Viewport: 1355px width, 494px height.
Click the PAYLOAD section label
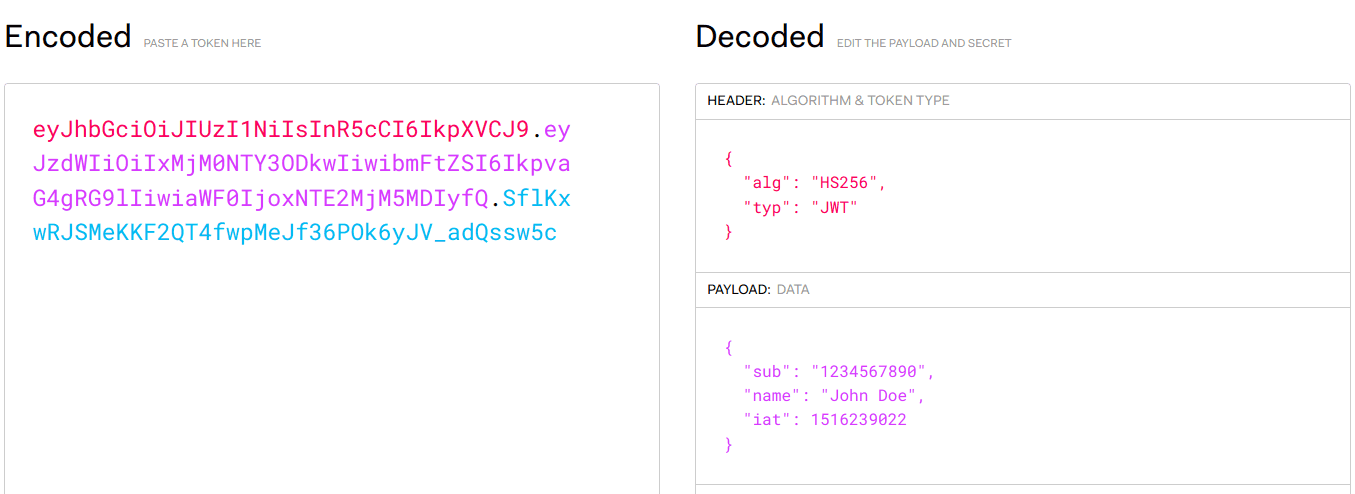739,289
